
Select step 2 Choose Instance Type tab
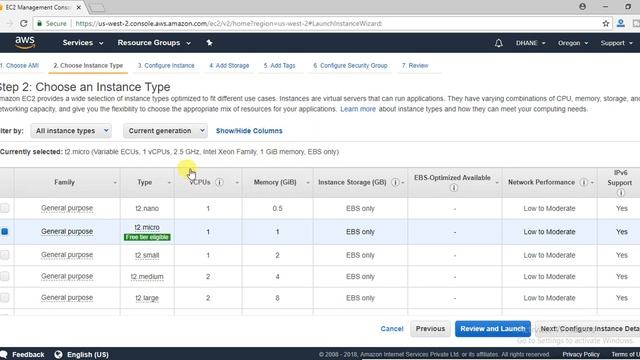tap(88, 65)
